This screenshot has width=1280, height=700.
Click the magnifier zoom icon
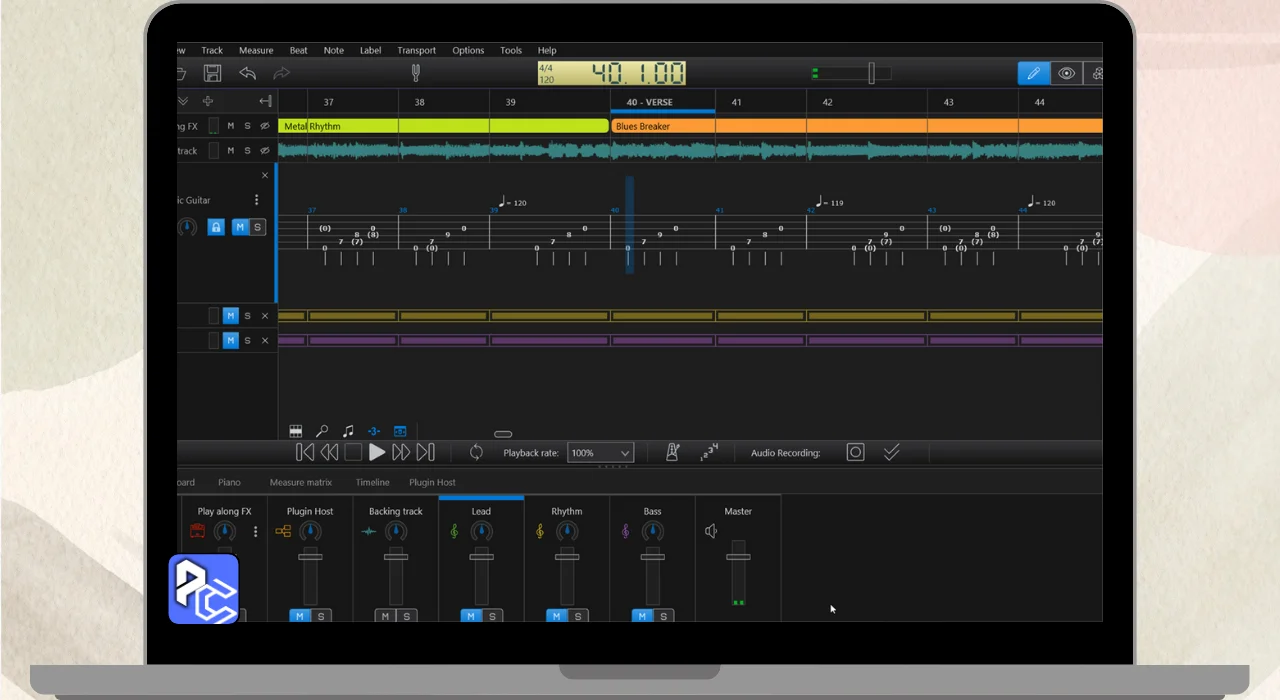pos(322,431)
